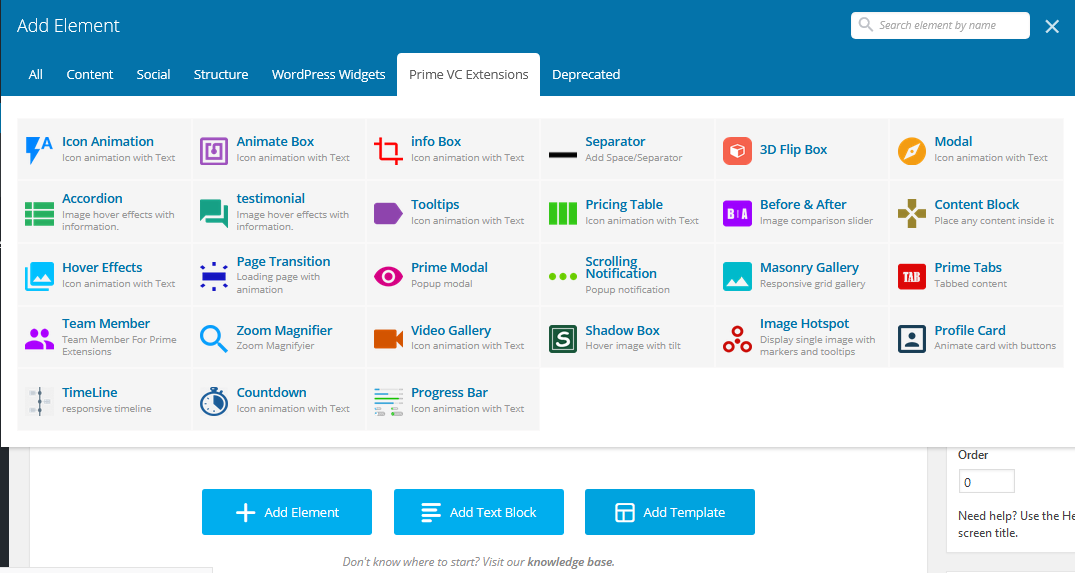The width and height of the screenshot is (1075, 573).
Task: Close the Add Element dialog
Action: [1052, 27]
